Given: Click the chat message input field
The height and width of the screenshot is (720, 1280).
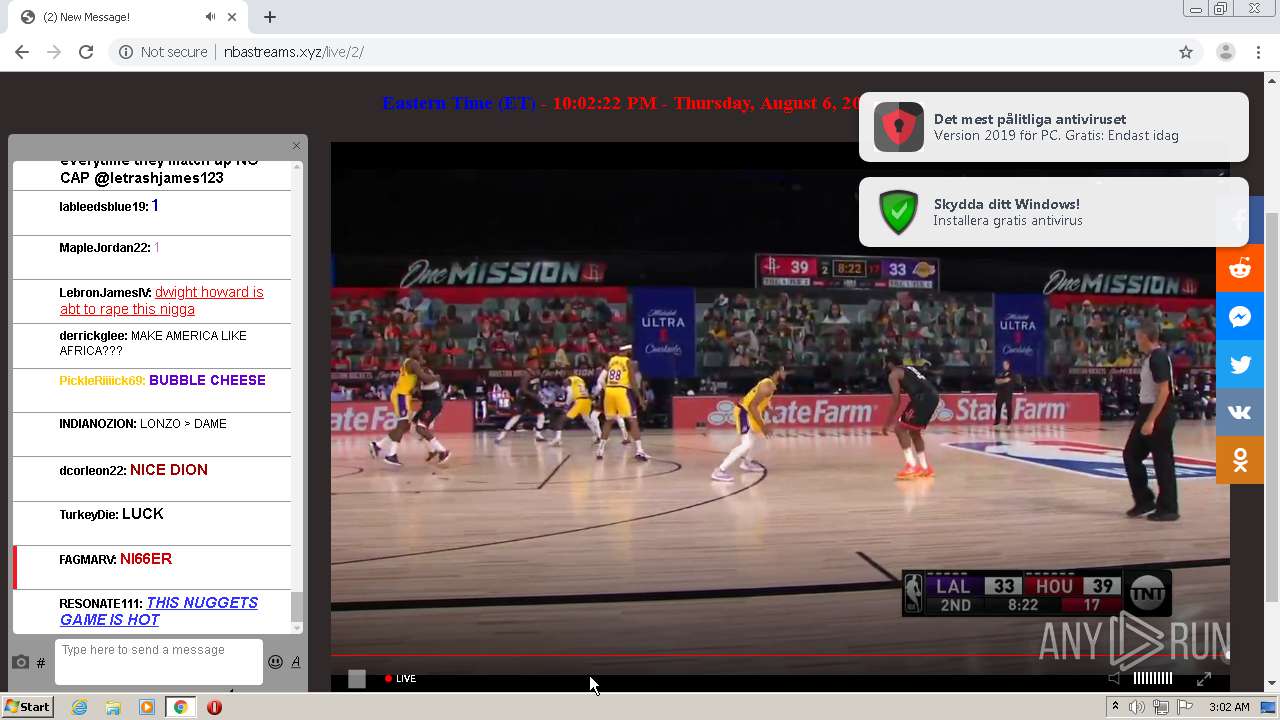Looking at the screenshot, I should [x=159, y=662].
